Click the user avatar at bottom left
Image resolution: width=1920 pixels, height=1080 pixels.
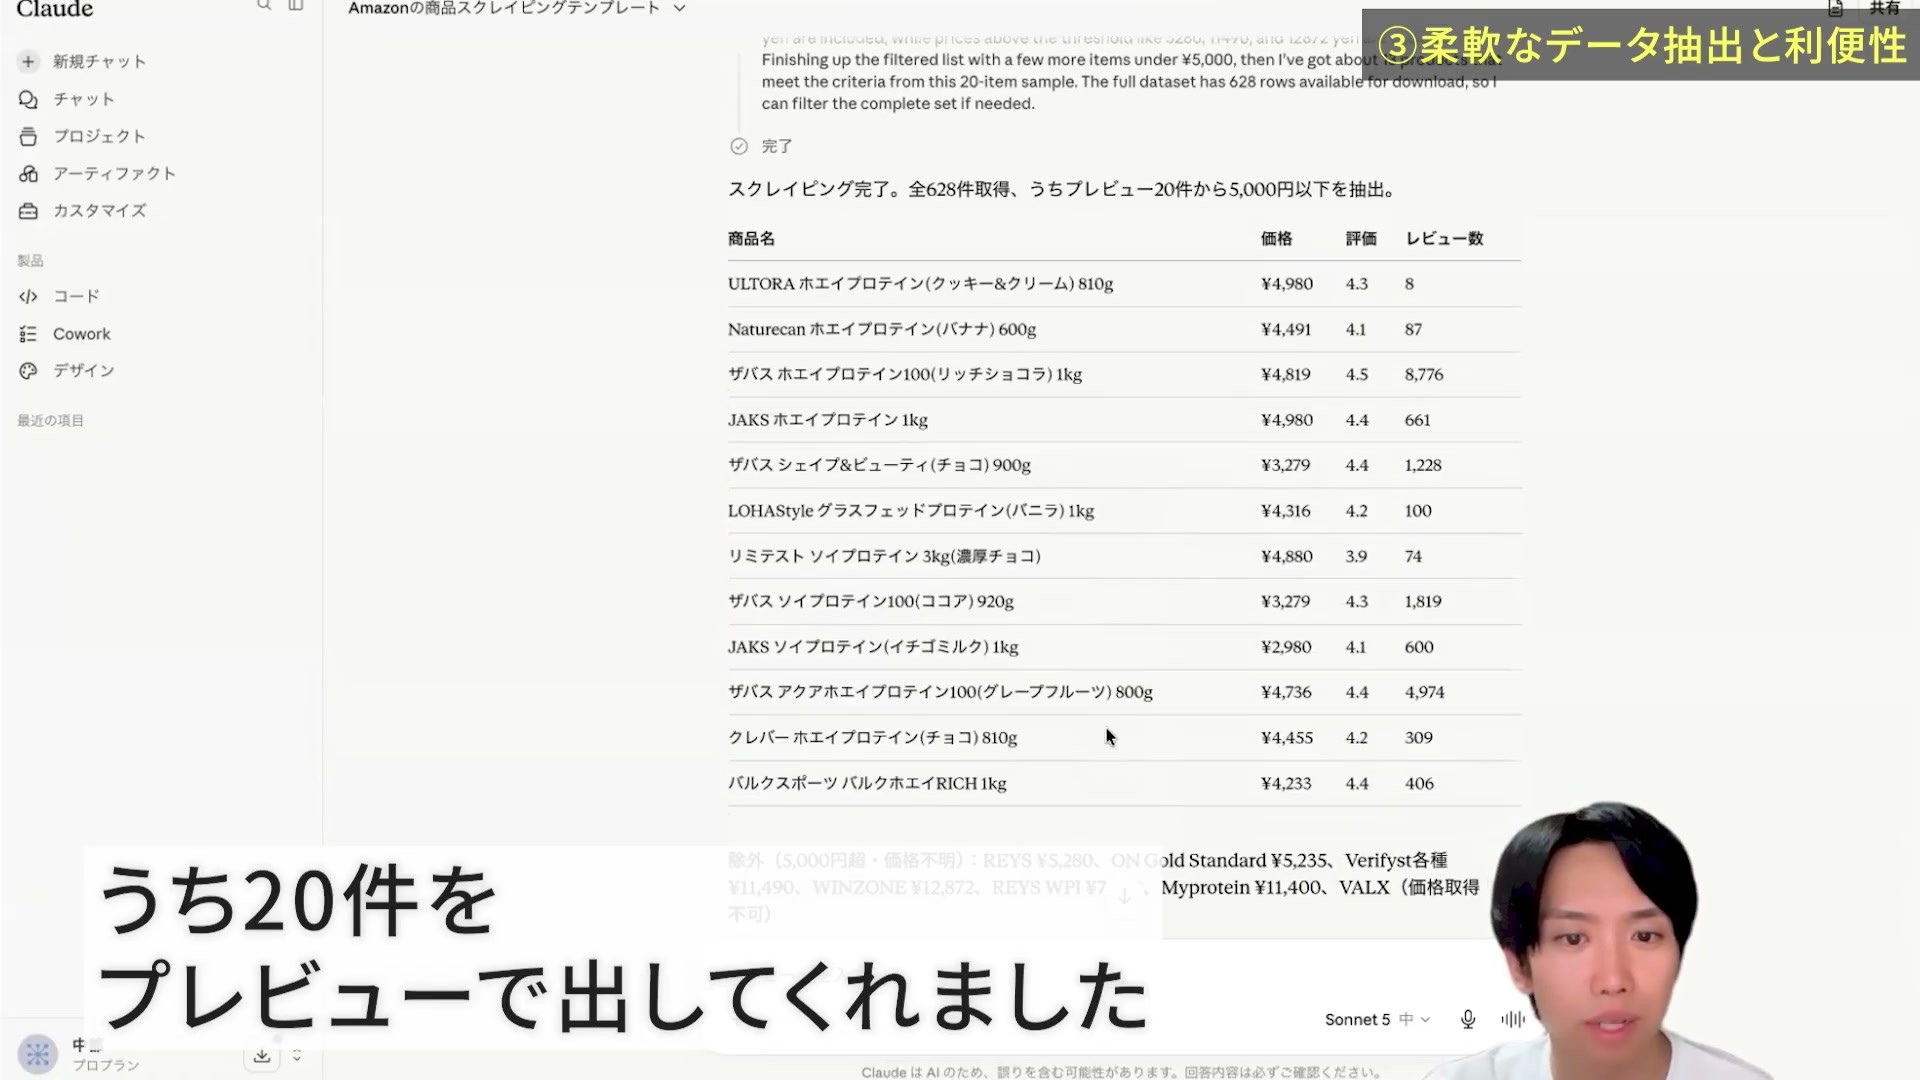point(38,1054)
